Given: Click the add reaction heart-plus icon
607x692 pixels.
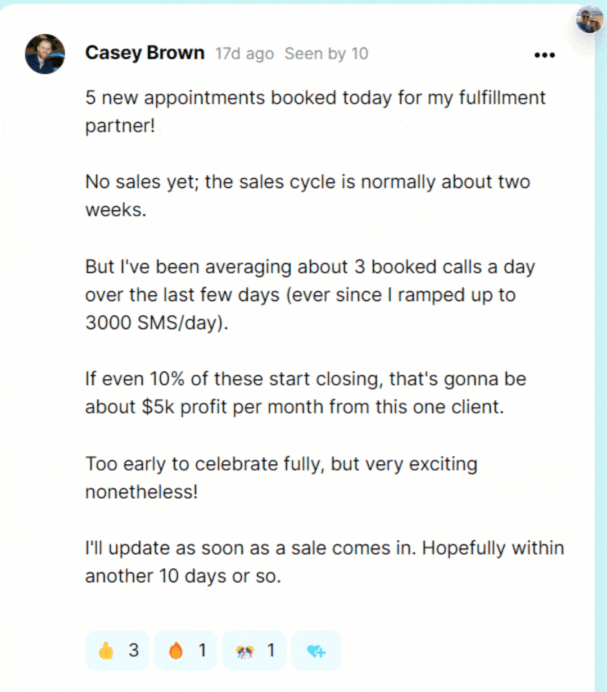Looking at the screenshot, I should [317, 651].
